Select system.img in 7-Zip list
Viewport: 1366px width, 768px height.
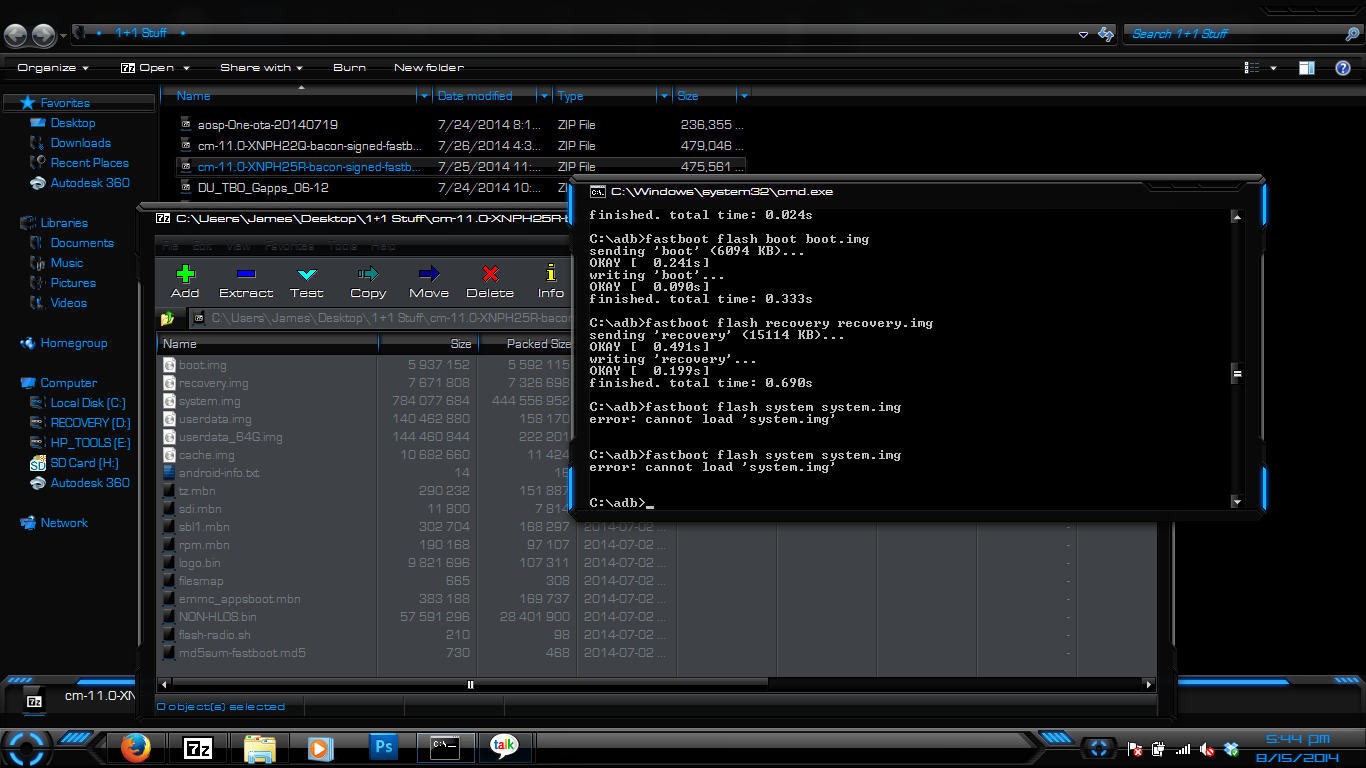(209, 401)
